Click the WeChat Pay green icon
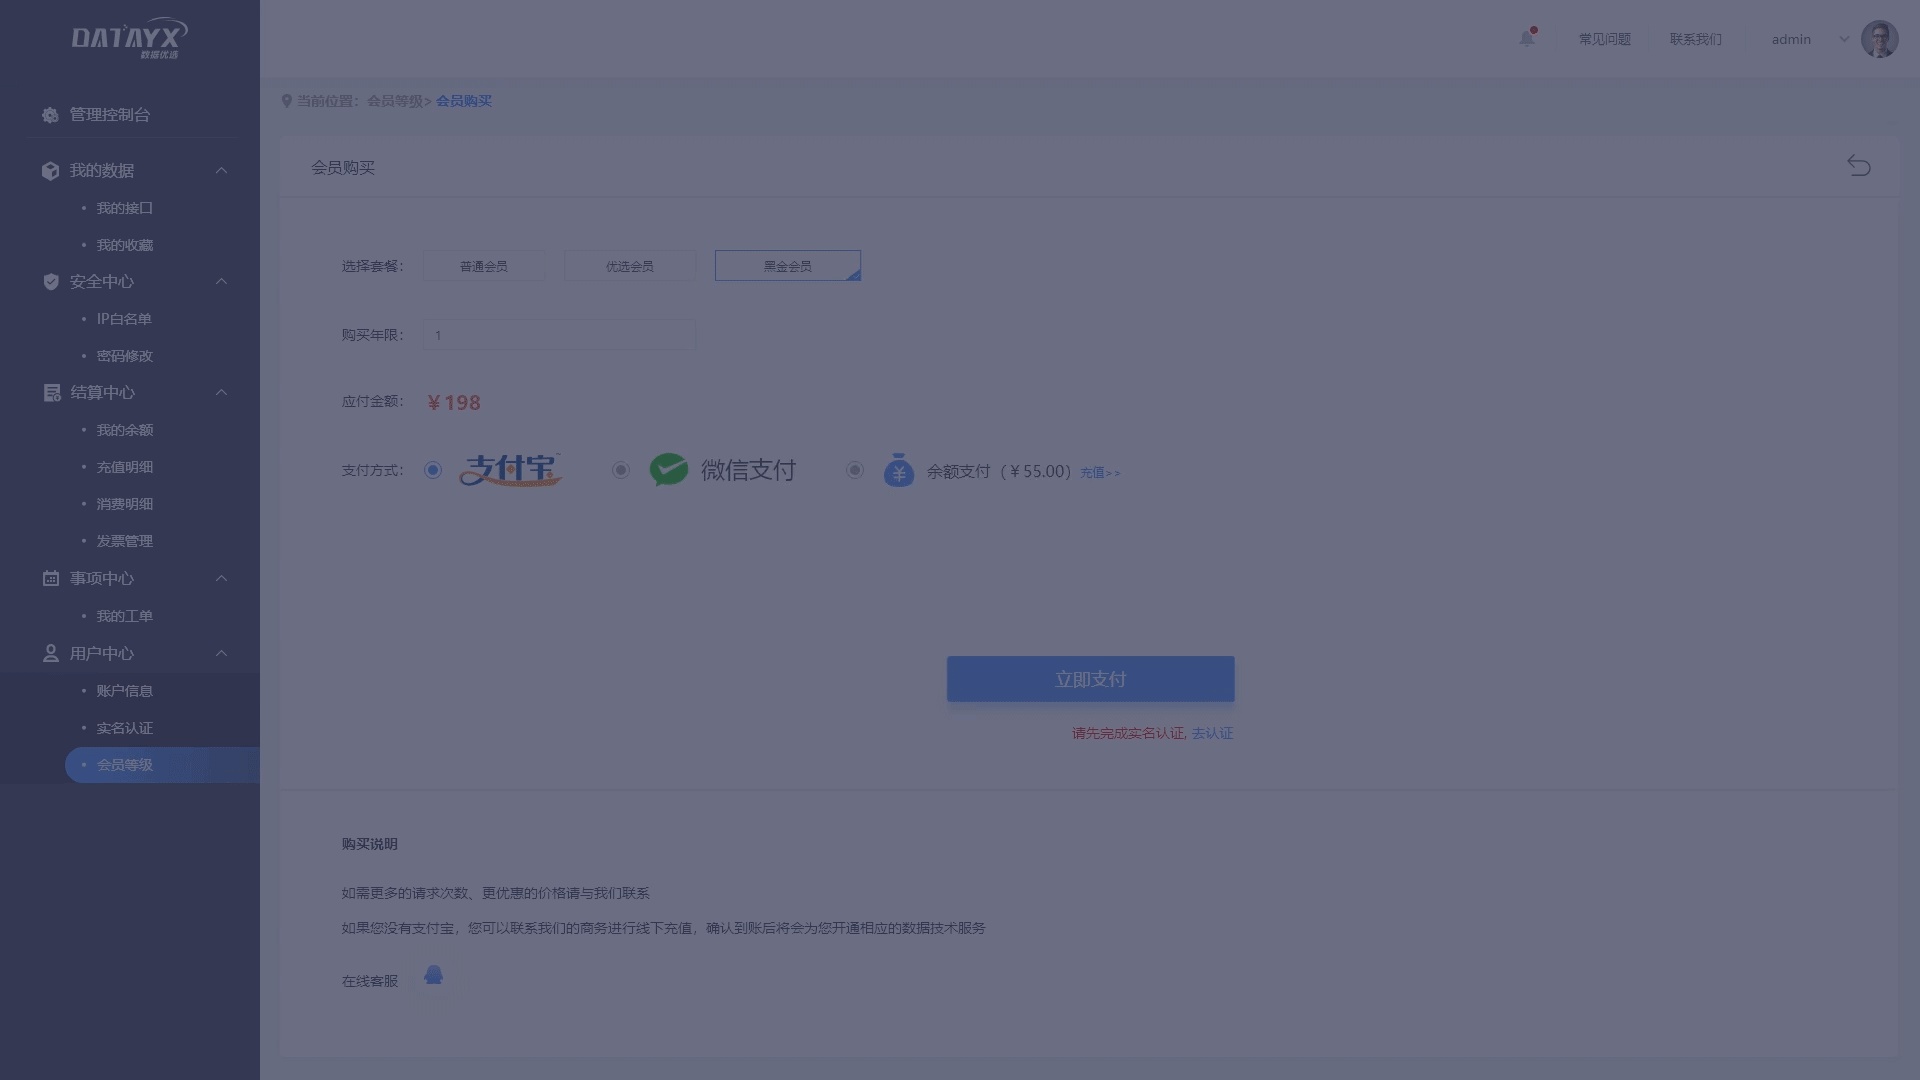 click(668, 470)
